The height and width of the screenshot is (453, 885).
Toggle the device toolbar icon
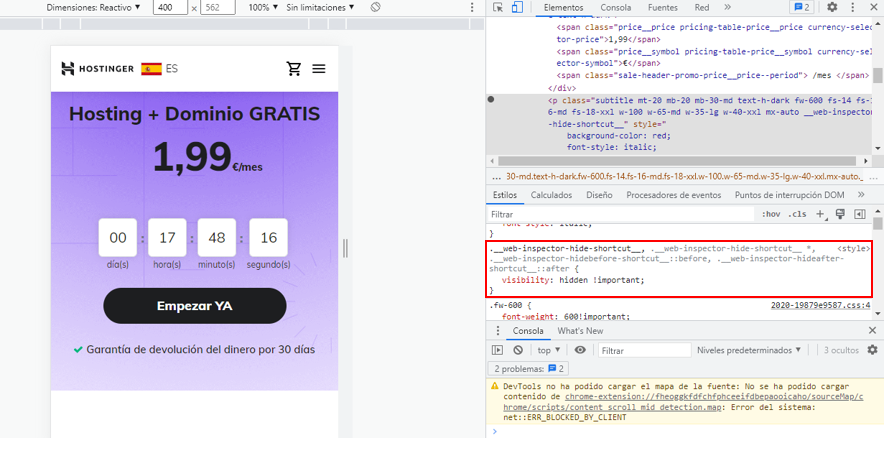pos(516,8)
